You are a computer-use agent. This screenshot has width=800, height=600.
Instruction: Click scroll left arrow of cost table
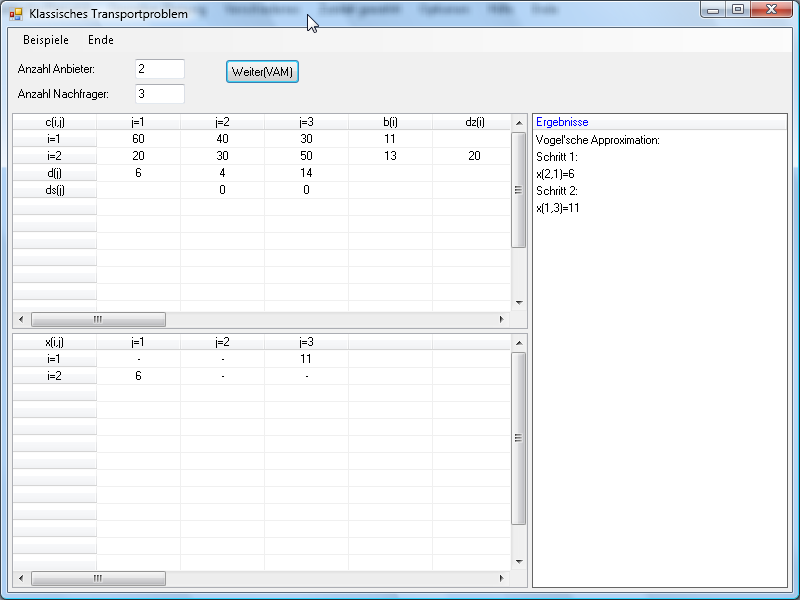(22, 320)
